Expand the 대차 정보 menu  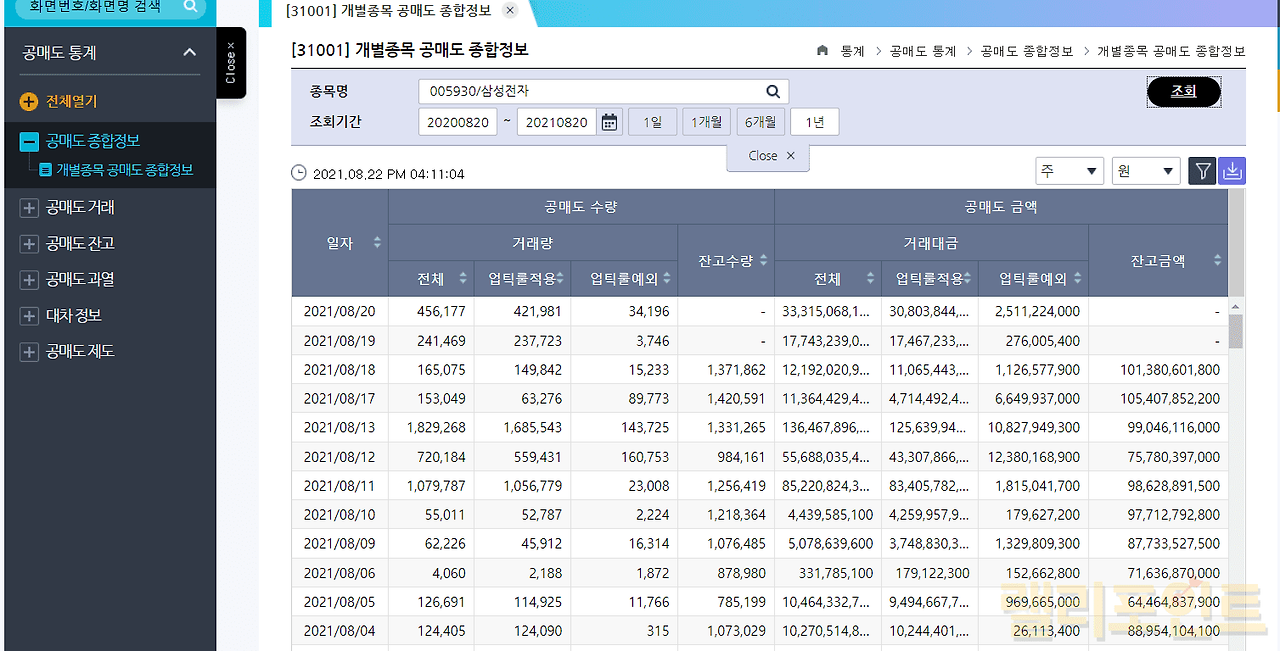point(29,316)
